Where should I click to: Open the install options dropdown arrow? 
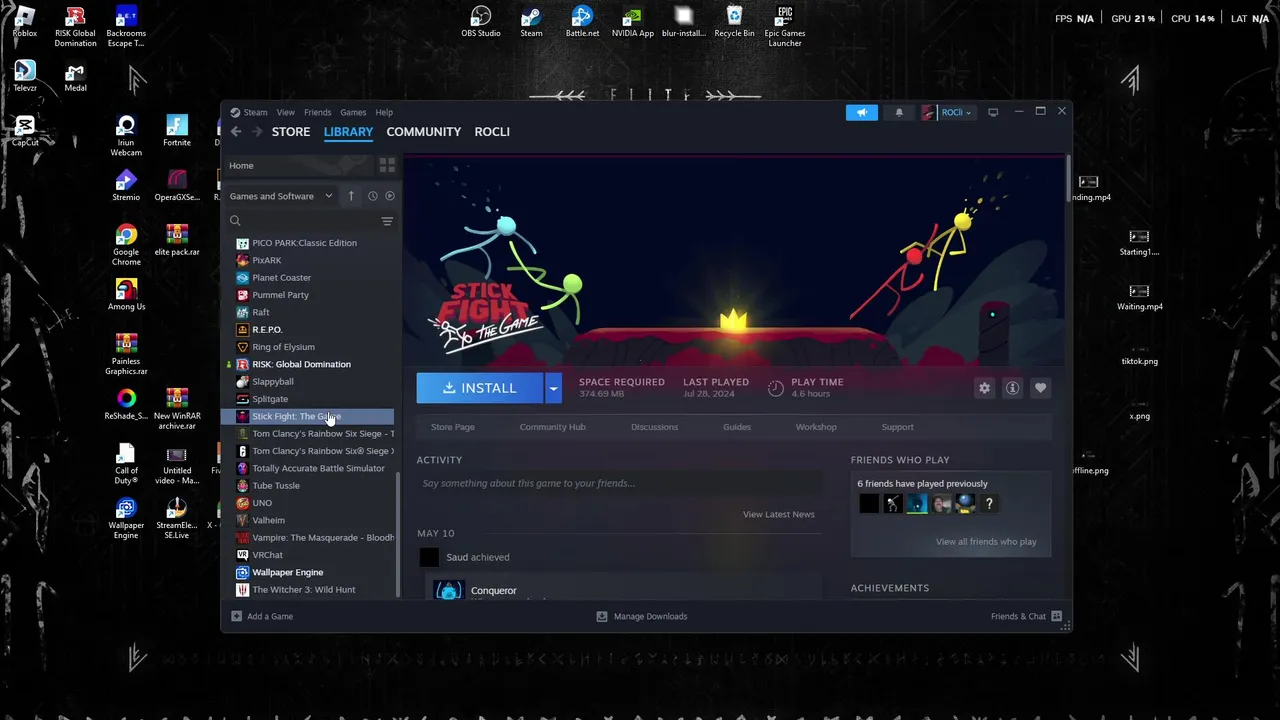click(553, 388)
